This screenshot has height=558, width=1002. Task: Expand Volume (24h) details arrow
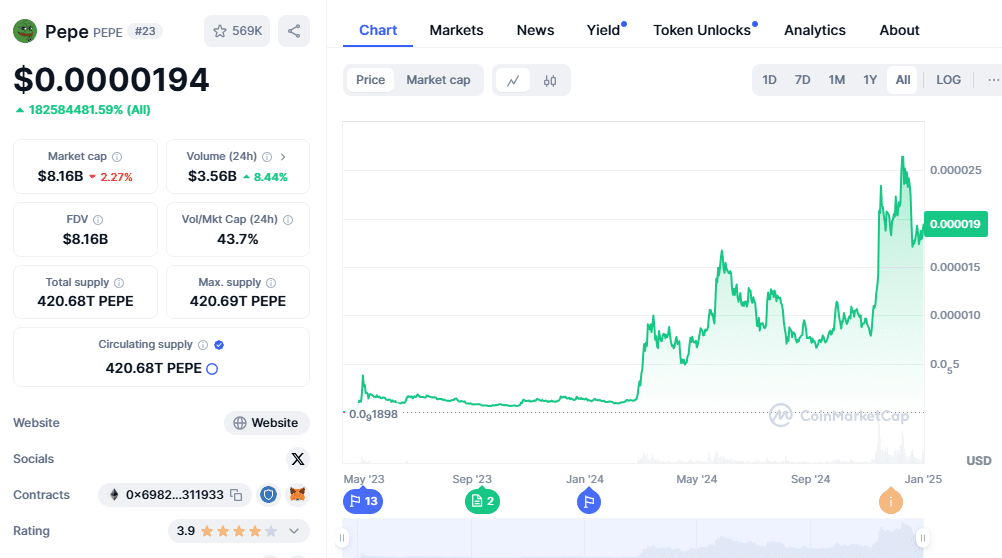pos(283,157)
